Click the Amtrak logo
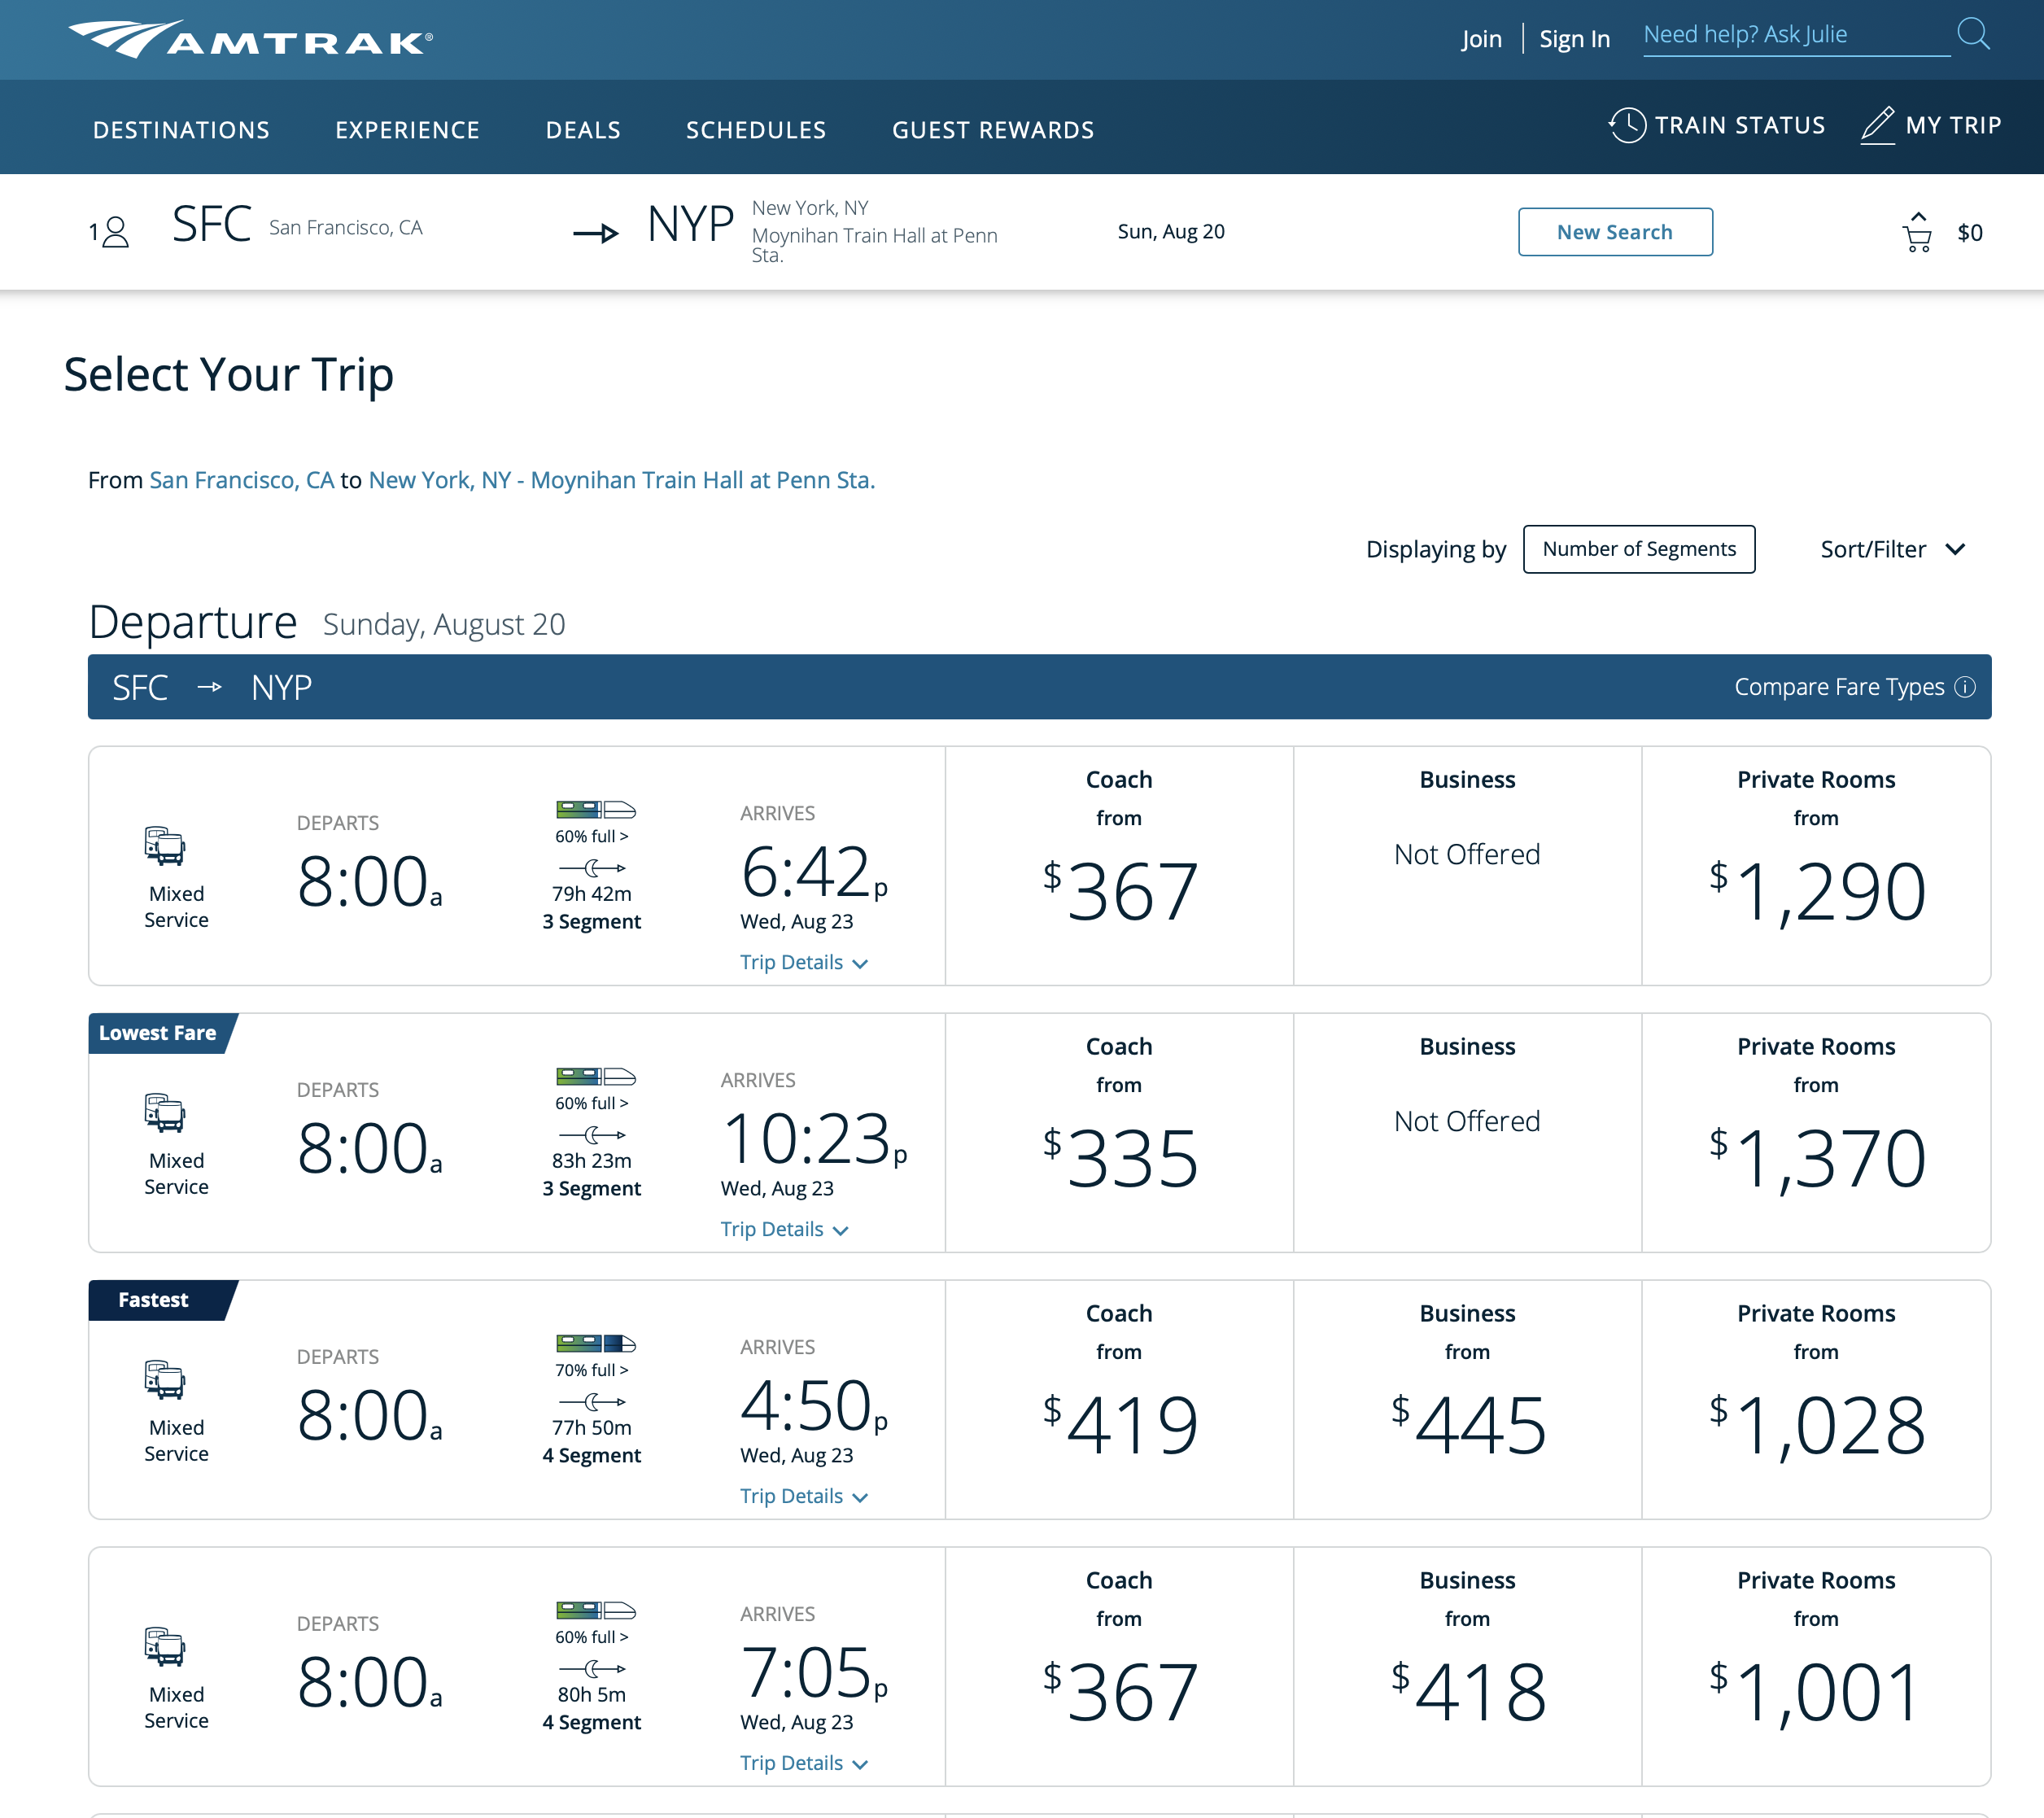 (250, 40)
